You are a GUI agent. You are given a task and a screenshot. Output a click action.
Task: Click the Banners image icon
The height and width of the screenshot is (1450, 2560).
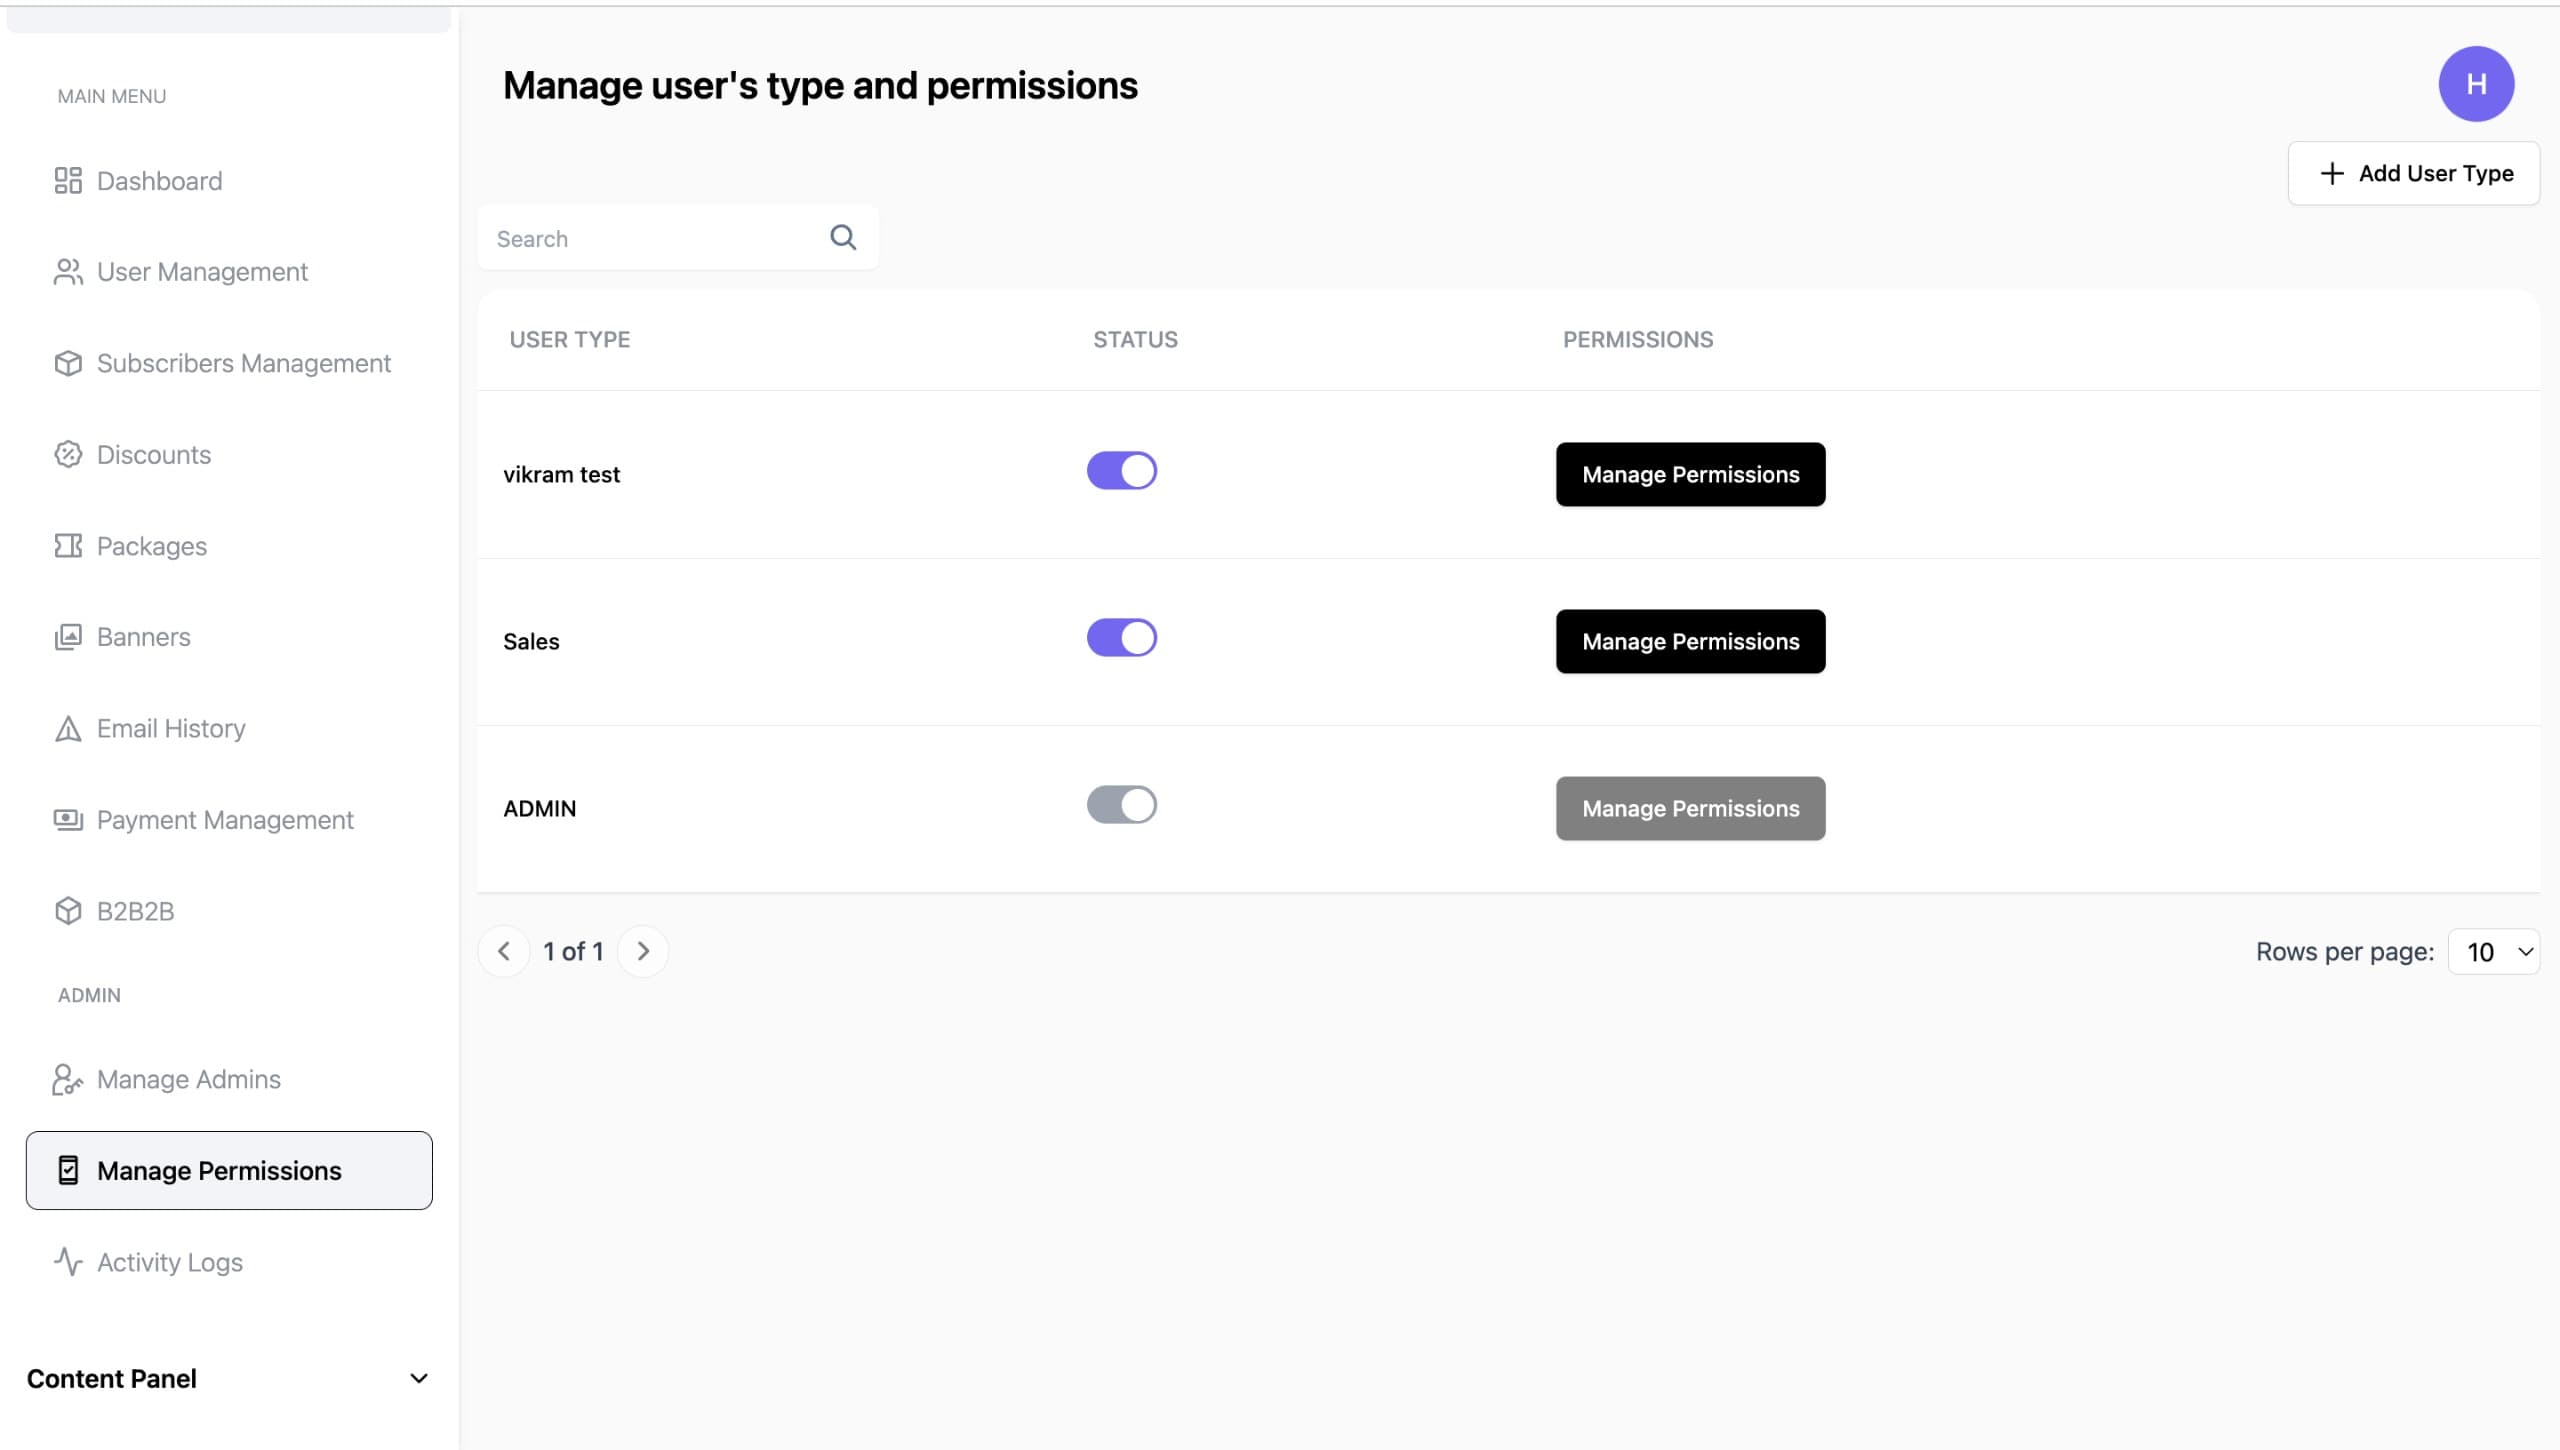67,637
